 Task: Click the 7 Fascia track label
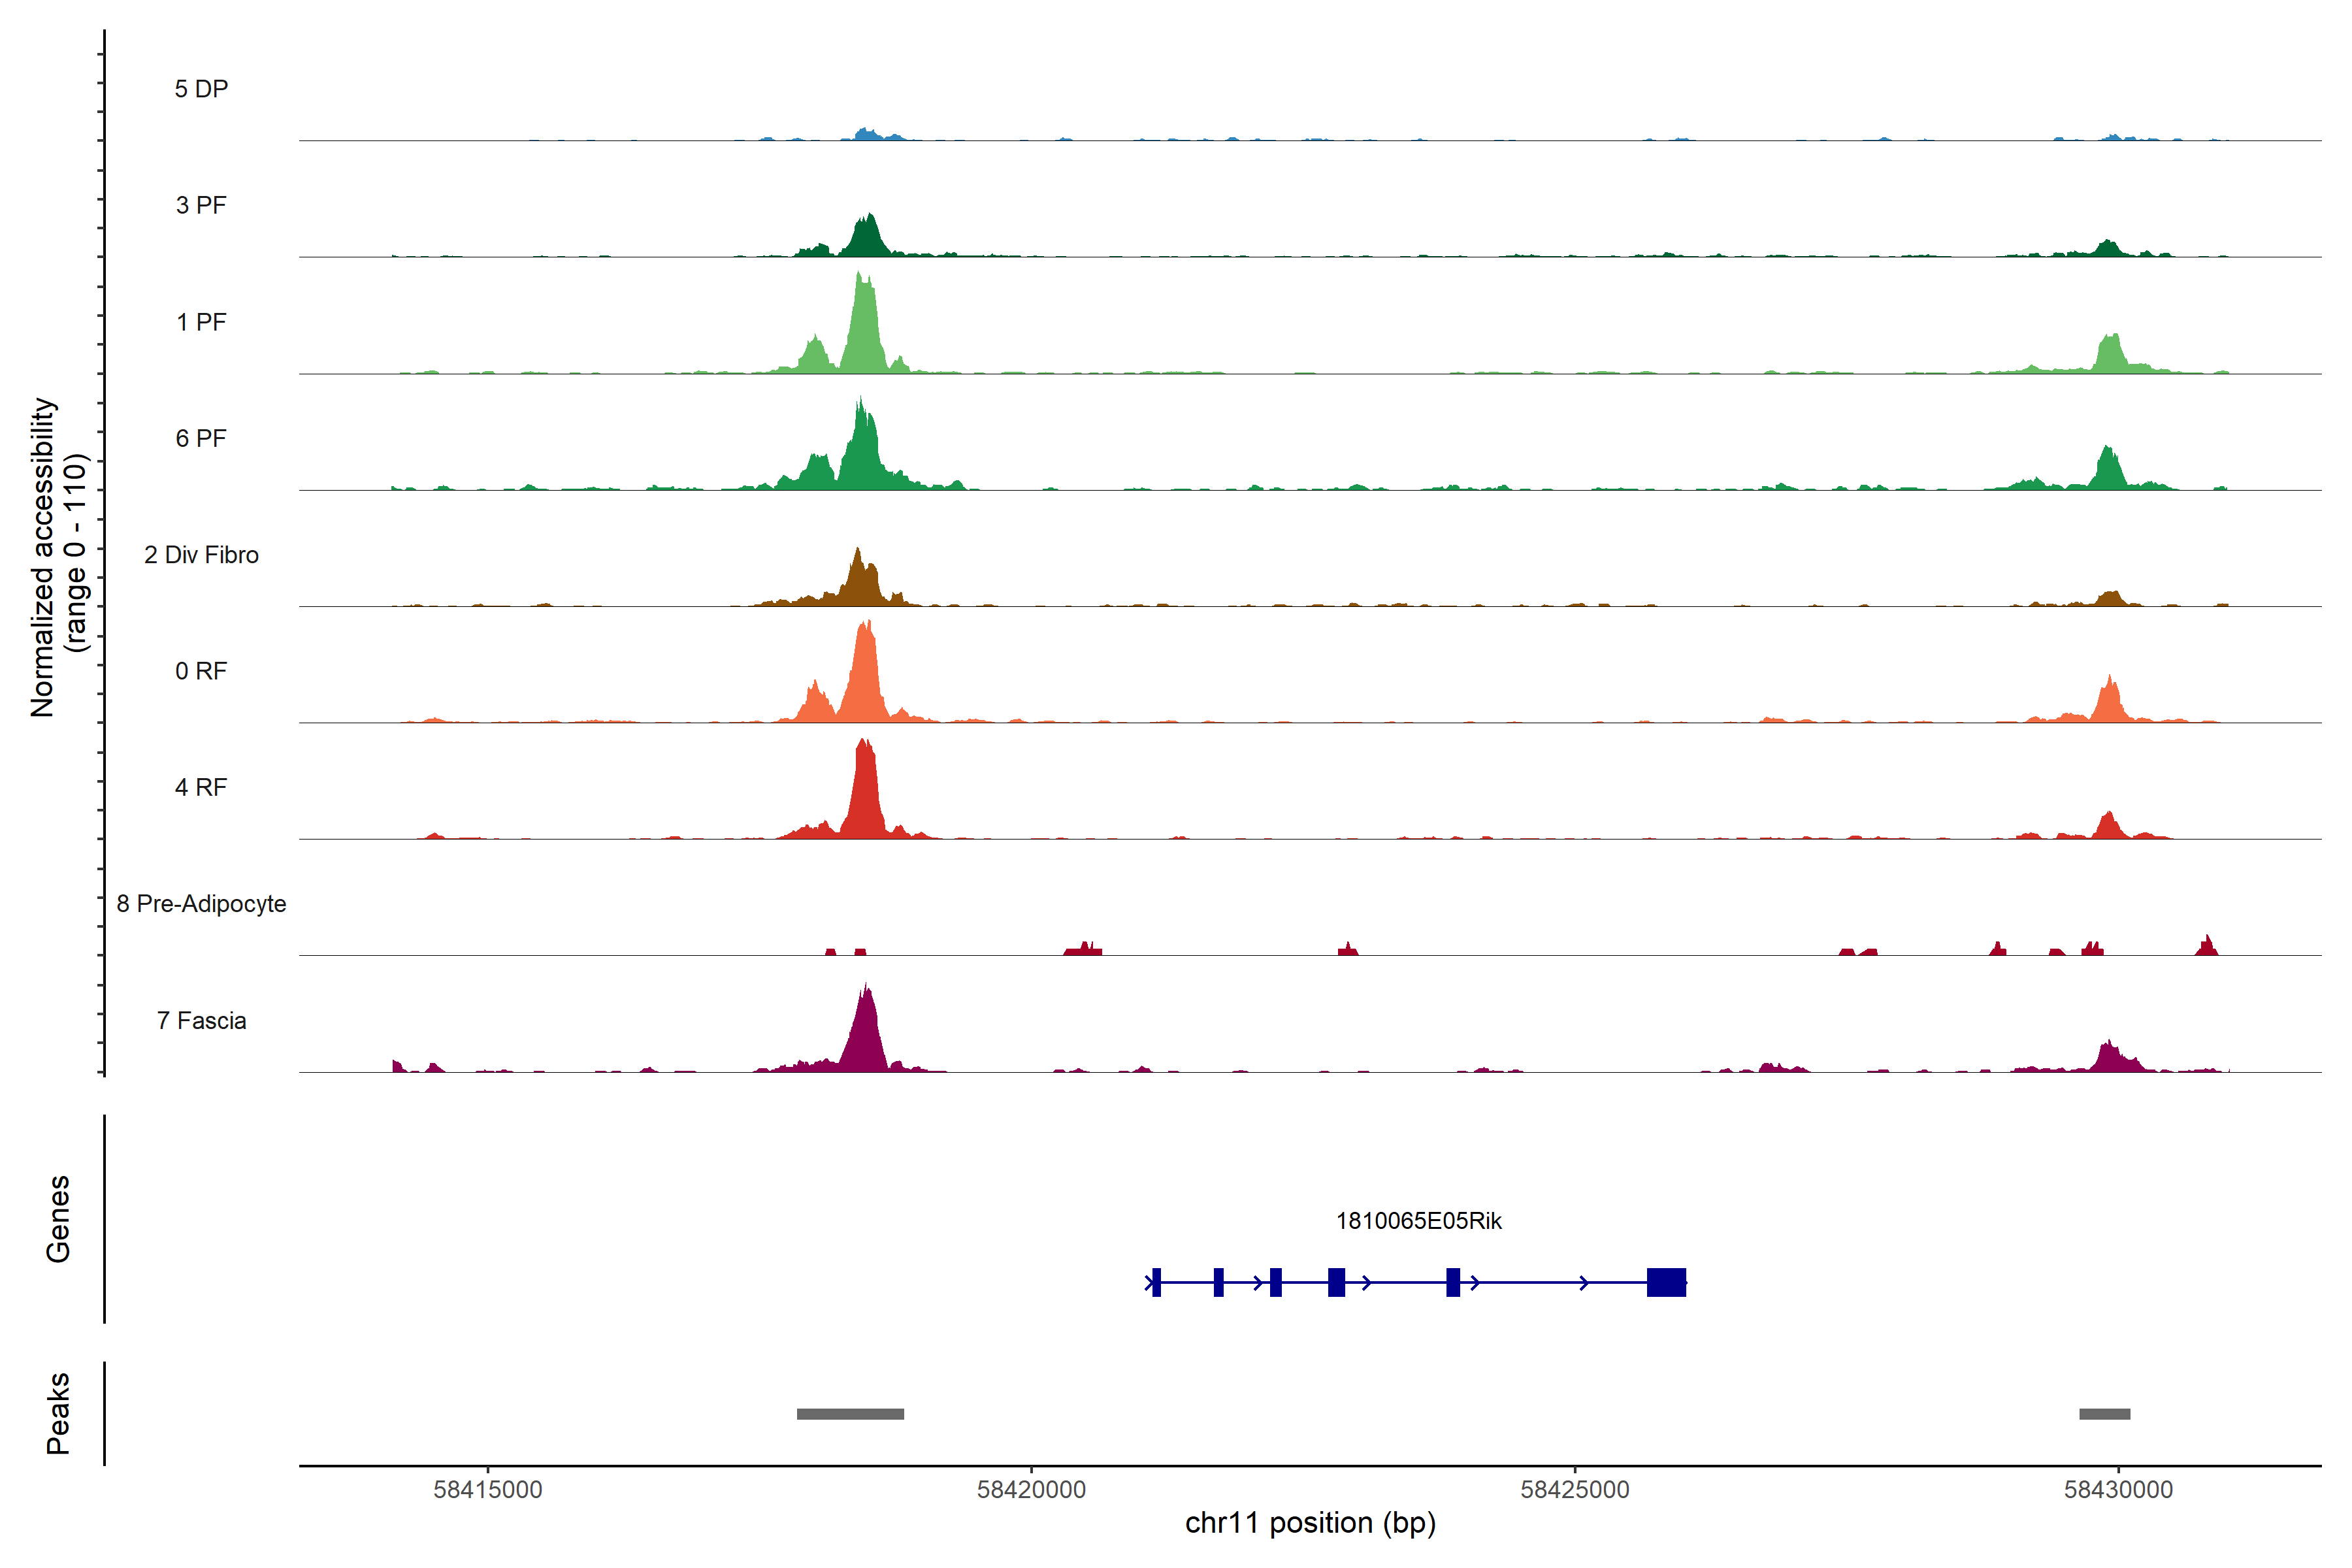click(201, 1020)
